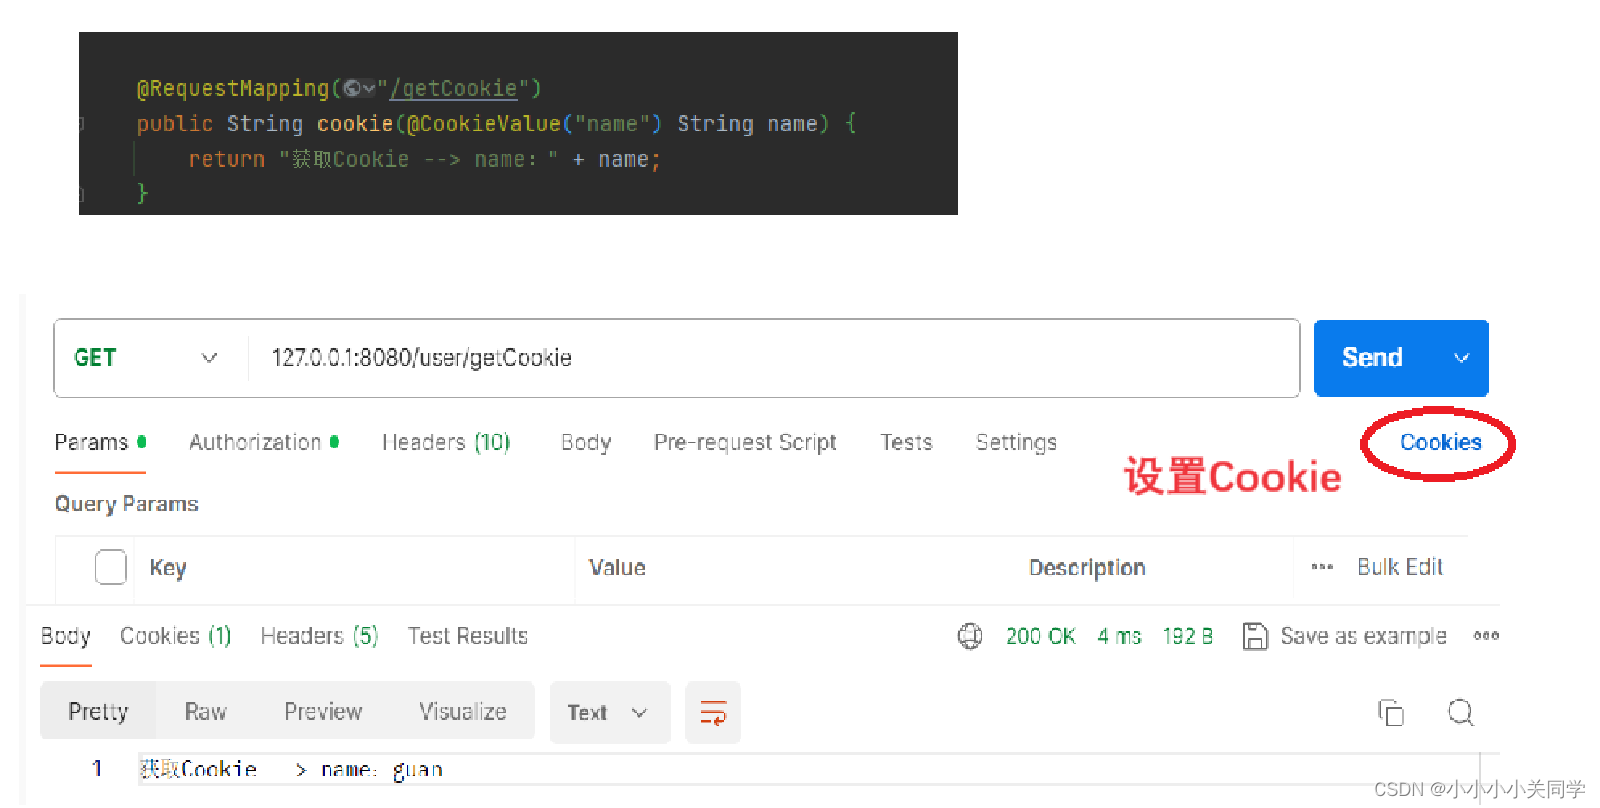Switch to response Body tab
Viewport: 1600px width, 808px height.
coord(66,636)
